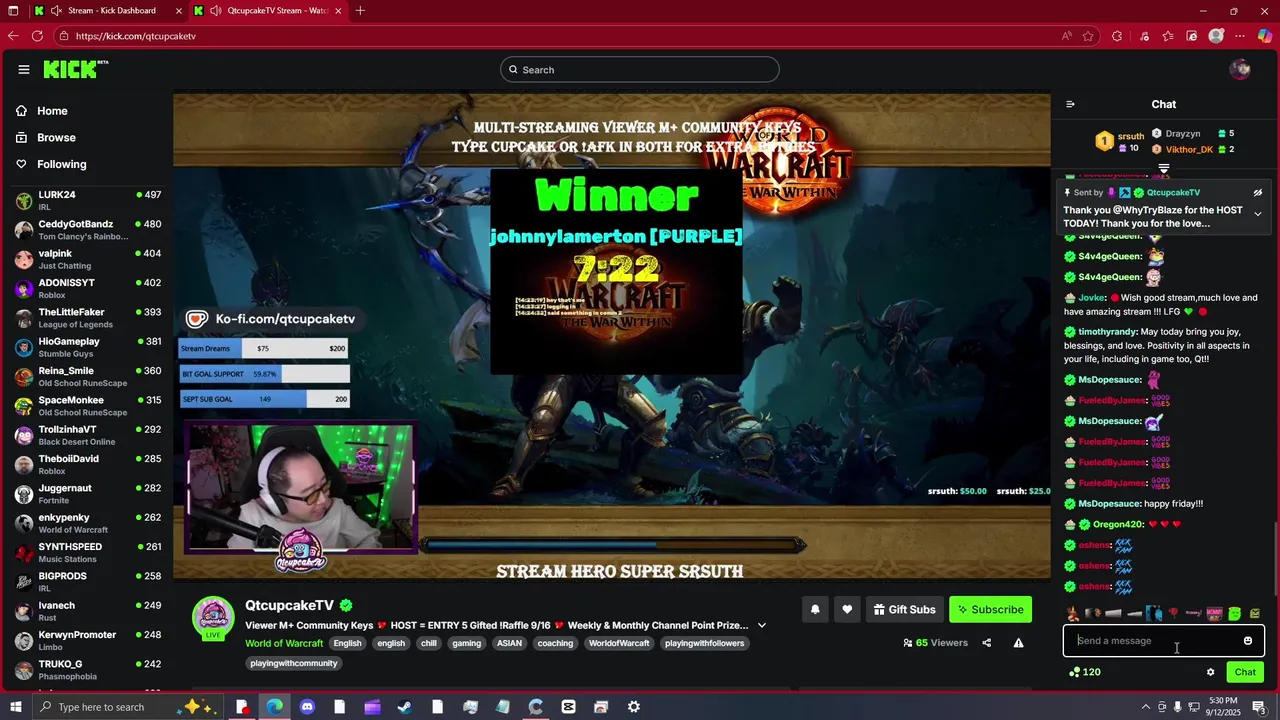Open TheLittleFaker channel in sidebar
The height and width of the screenshot is (720, 1280).
(88, 318)
